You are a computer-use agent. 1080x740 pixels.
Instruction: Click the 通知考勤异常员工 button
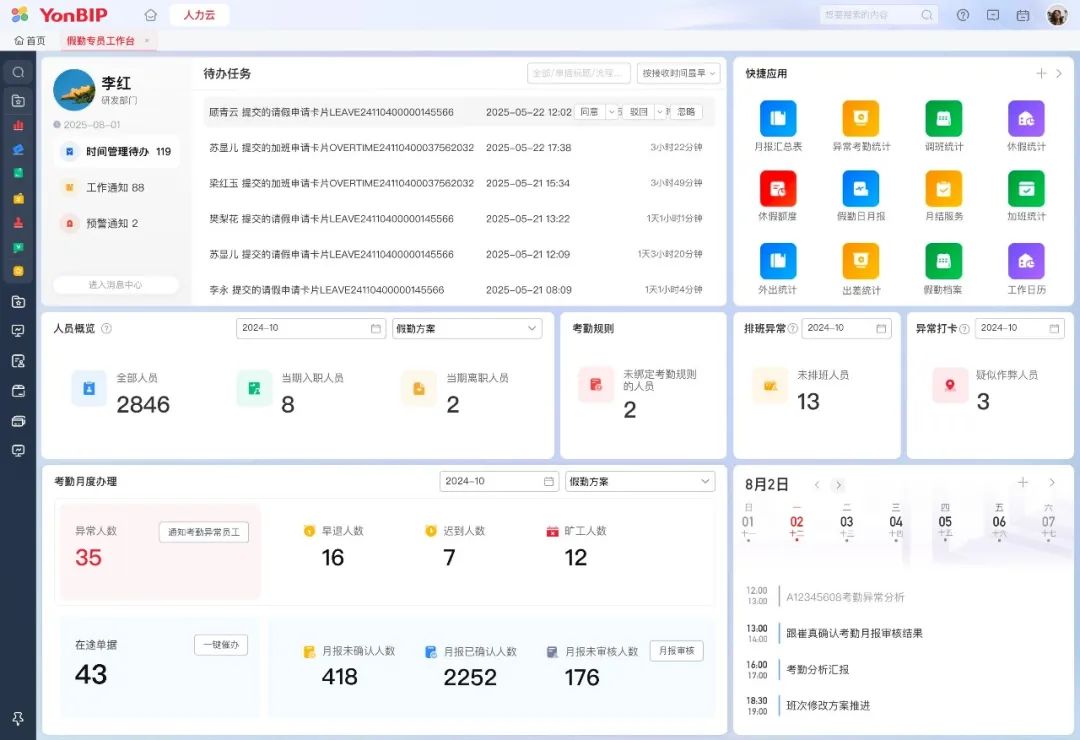click(x=203, y=532)
